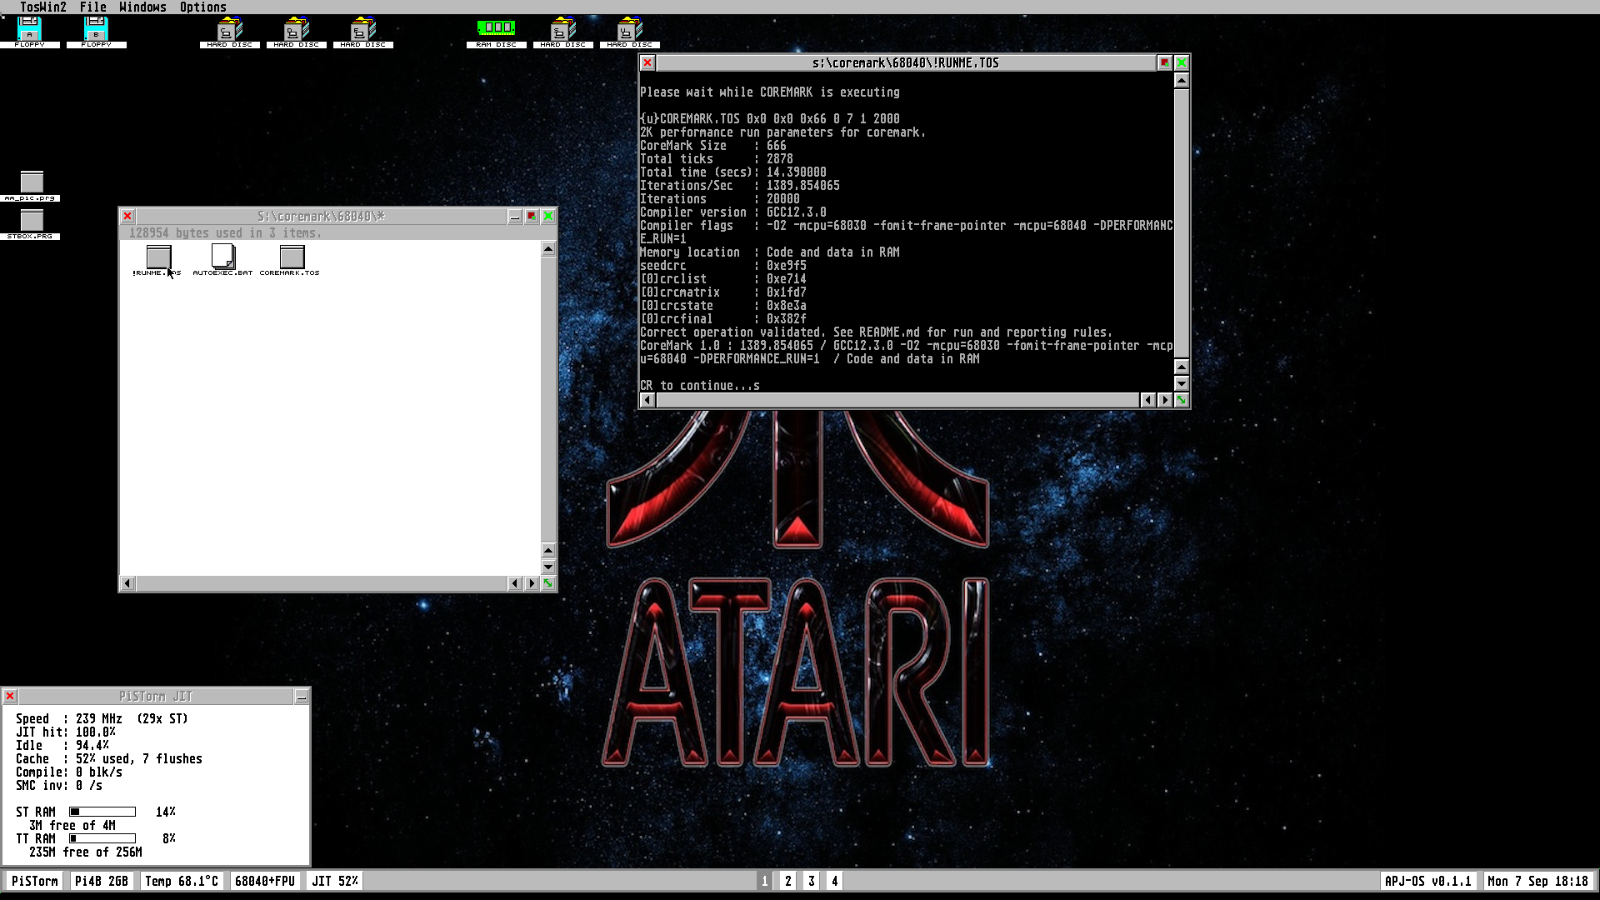Click the ST RAM usage bar
Image resolution: width=1600 pixels, height=900 pixels.
coord(102,812)
